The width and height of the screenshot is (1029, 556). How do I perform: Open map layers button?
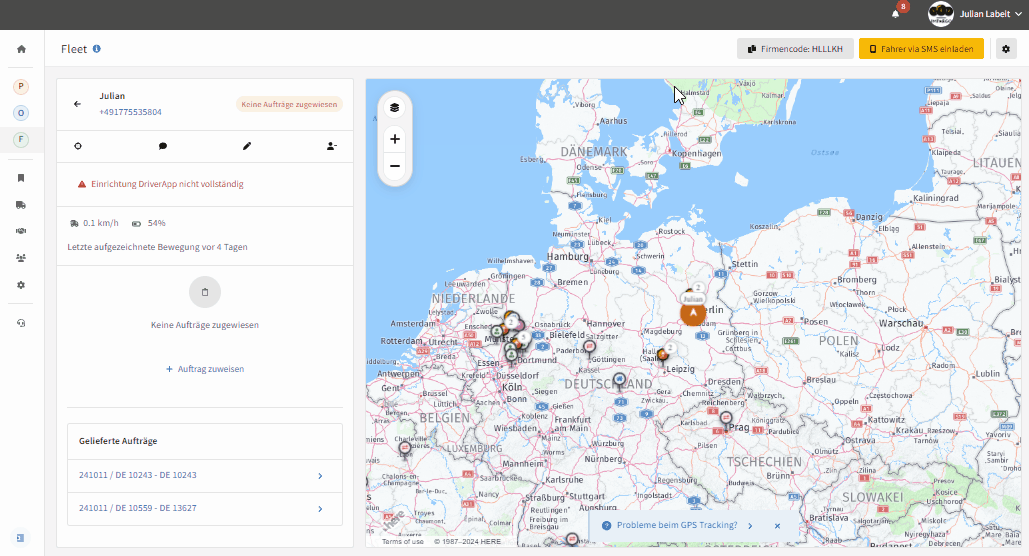point(394,108)
